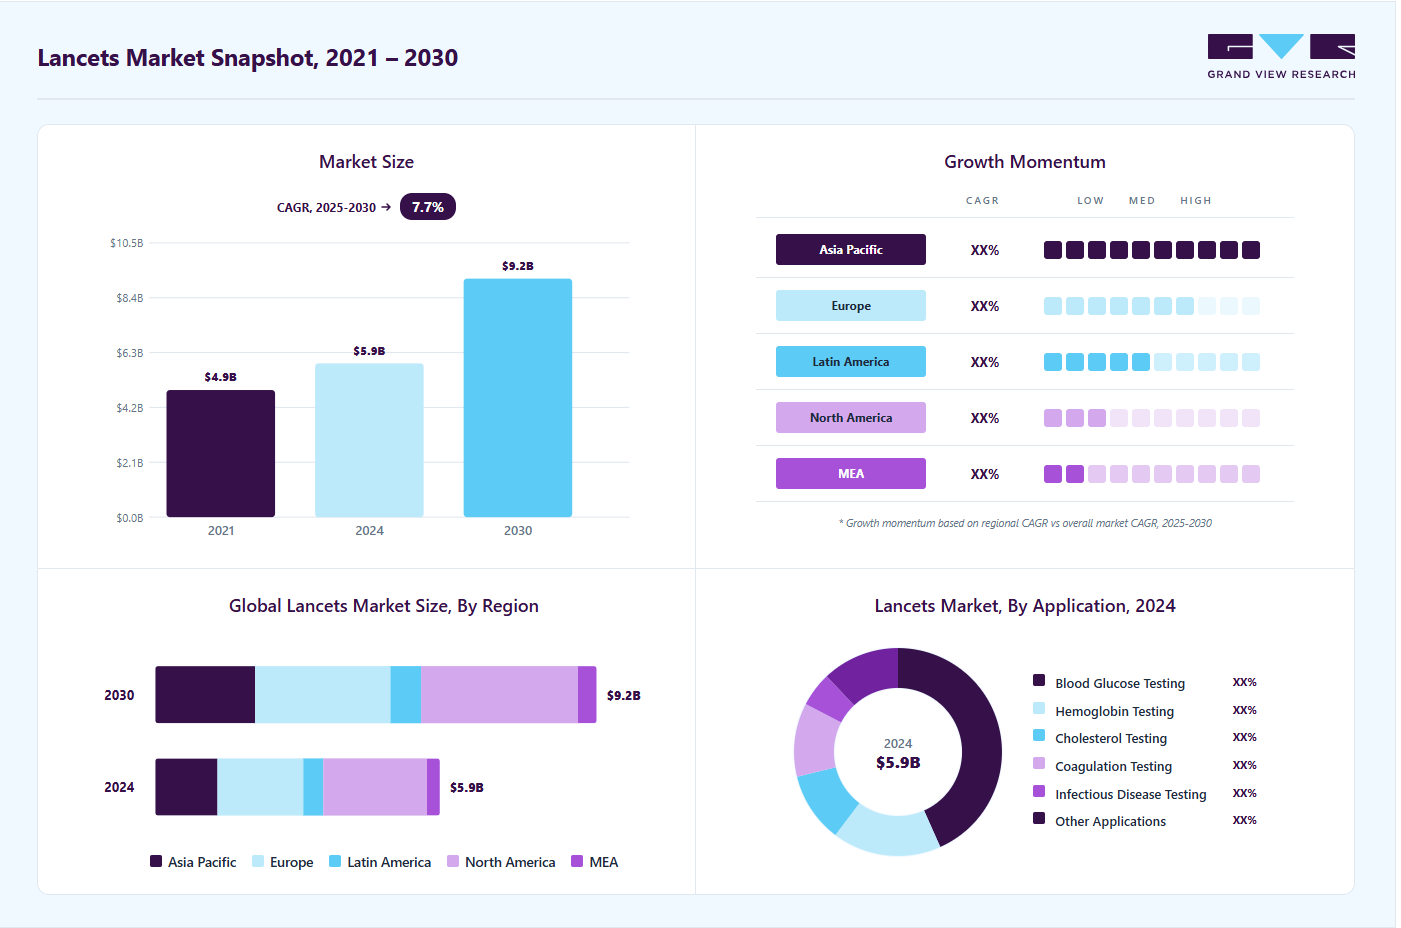This screenshot has width=1401, height=928.
Task: Click the North America momentum indicator squares
Action: tap(1152, 418)
